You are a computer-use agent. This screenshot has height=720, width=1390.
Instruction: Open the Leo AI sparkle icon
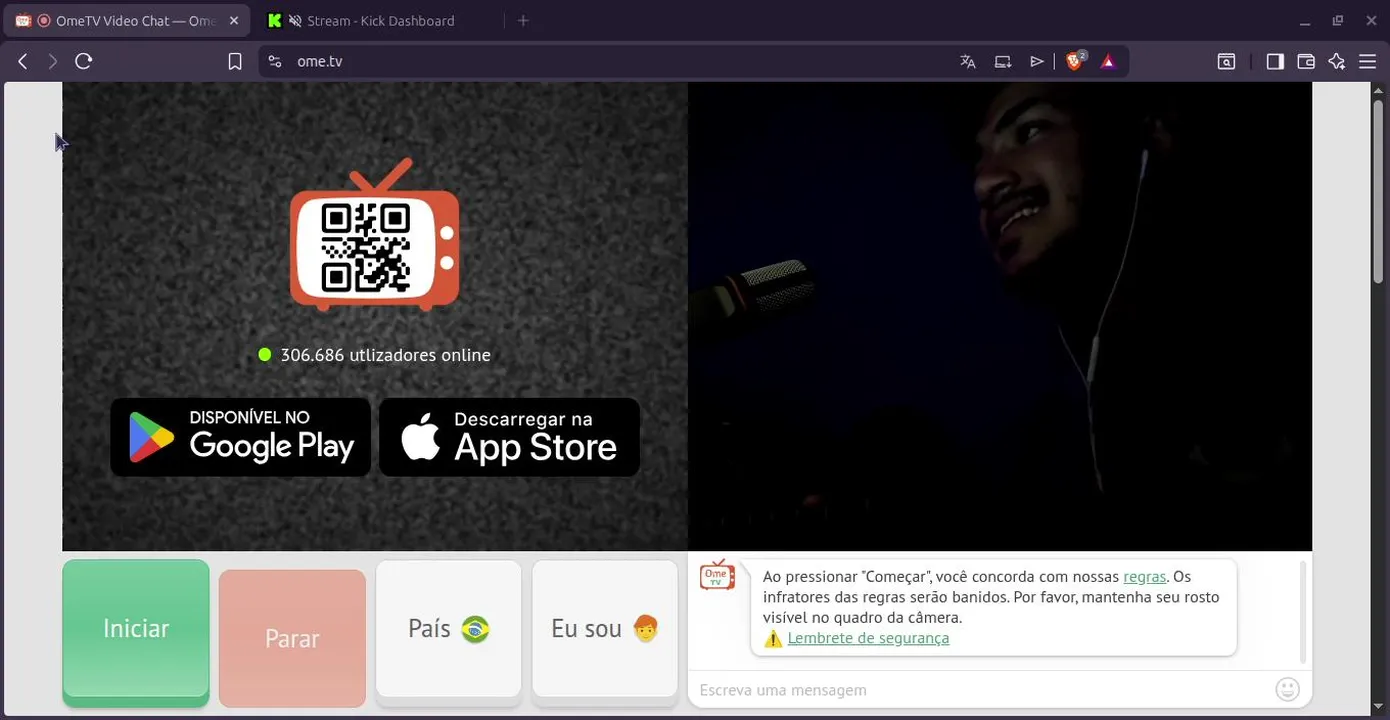(x=1337, y=61)
